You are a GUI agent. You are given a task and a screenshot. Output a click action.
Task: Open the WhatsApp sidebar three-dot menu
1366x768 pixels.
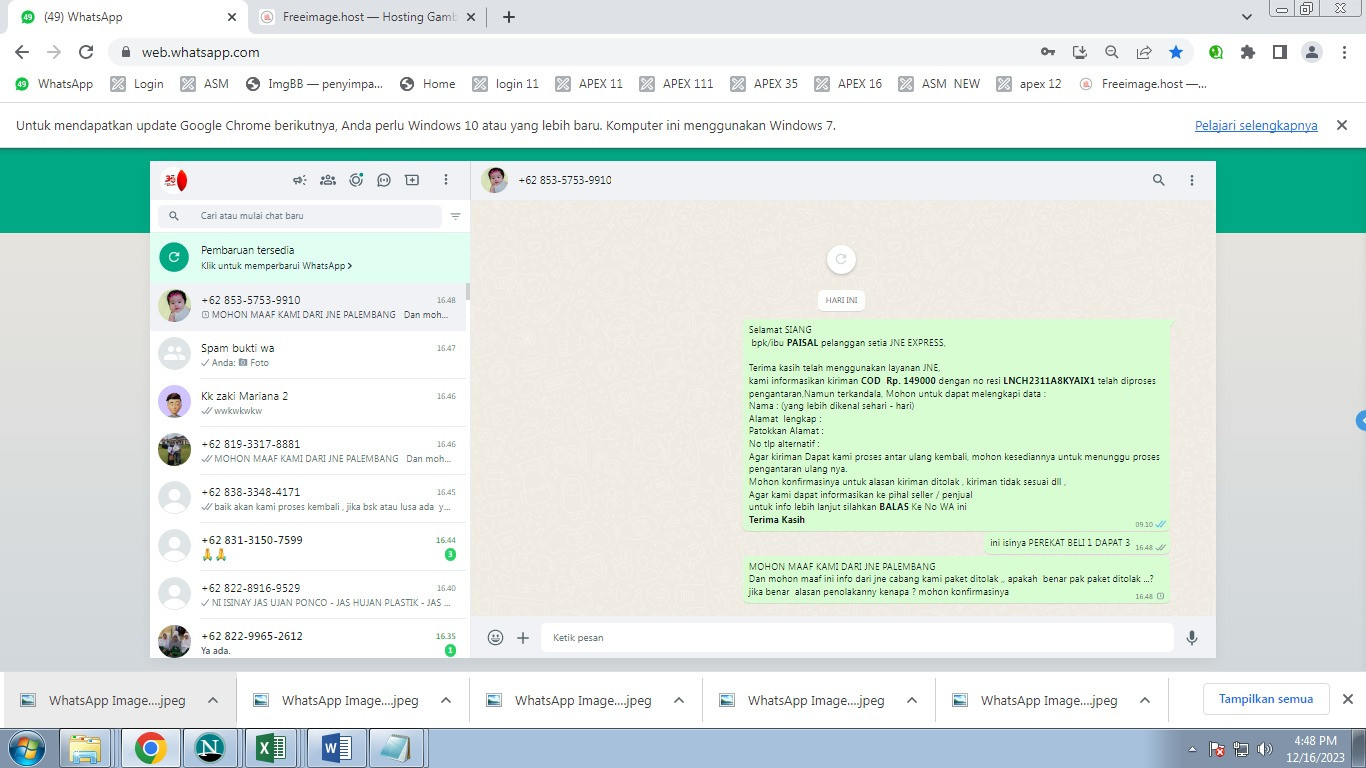point(446,180)
